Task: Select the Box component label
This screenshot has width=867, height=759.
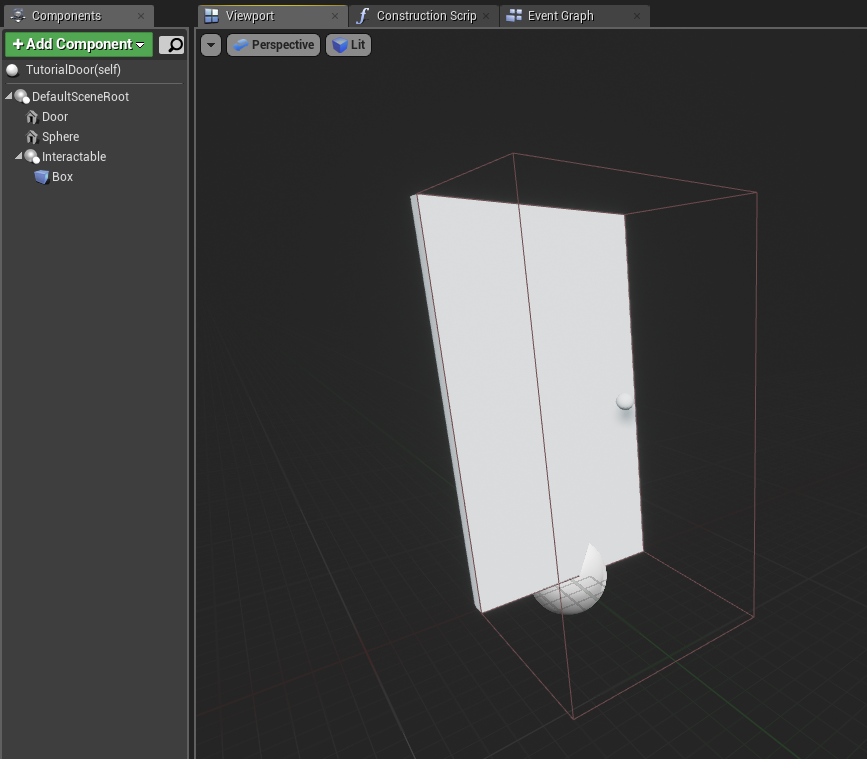Action: click(x=62, y=177)
